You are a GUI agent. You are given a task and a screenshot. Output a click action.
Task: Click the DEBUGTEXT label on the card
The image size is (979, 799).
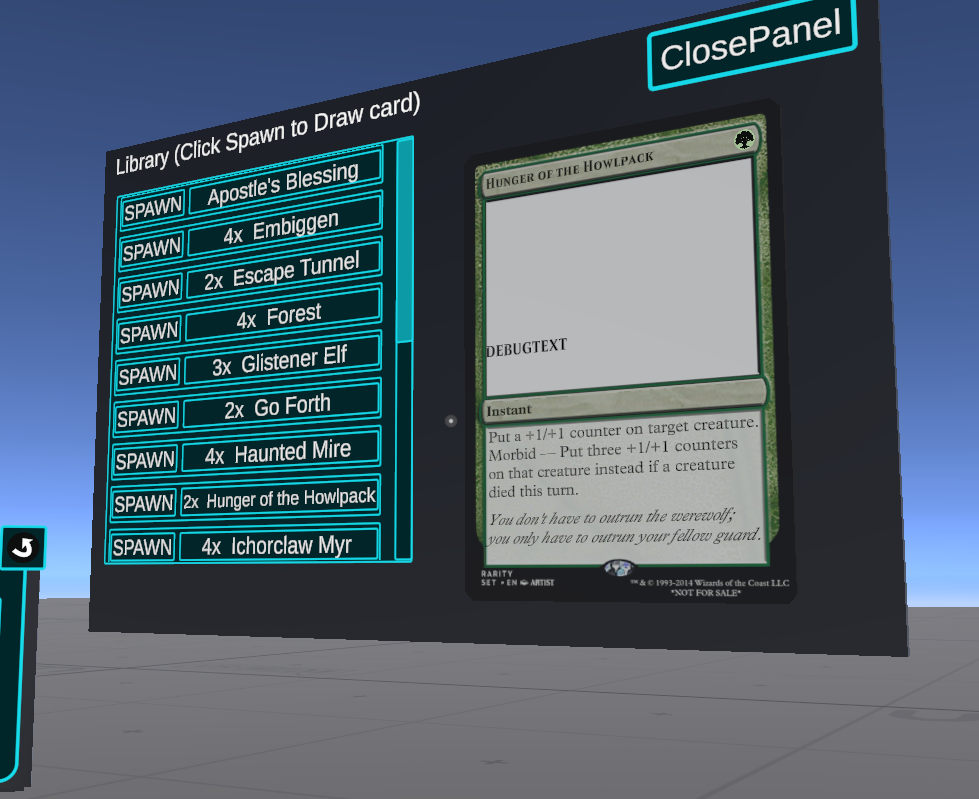pyautogui.click(x=526, y=347)
